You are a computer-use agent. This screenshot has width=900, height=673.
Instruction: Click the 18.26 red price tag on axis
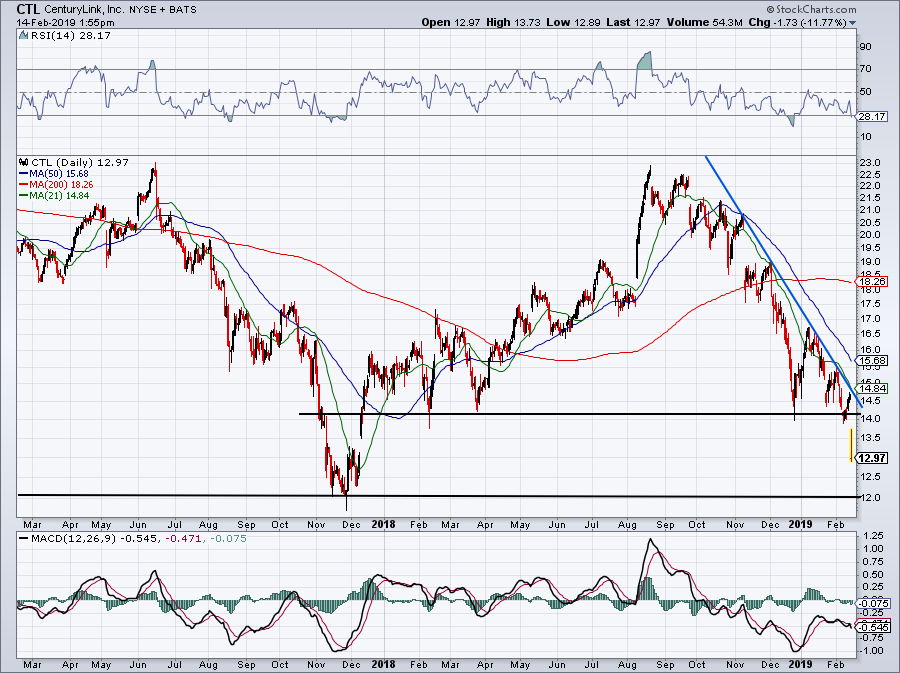click(872, 282)
